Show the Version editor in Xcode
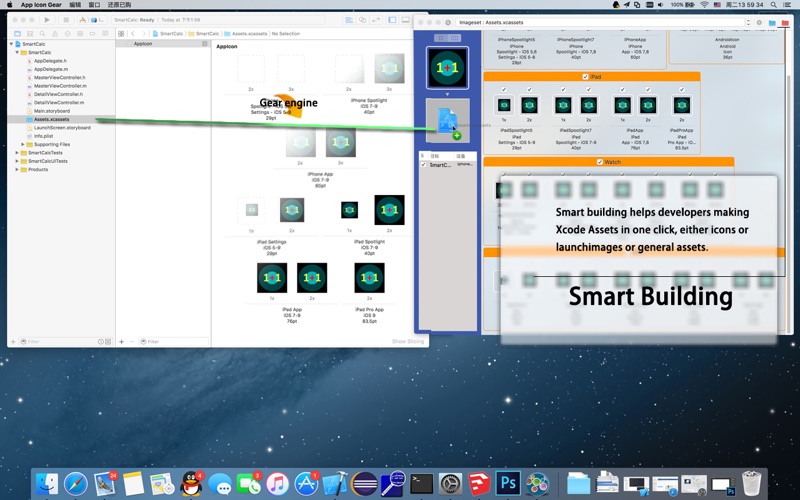Image resolution: width=800 pixels, height=500 pixels. [376, 20]
